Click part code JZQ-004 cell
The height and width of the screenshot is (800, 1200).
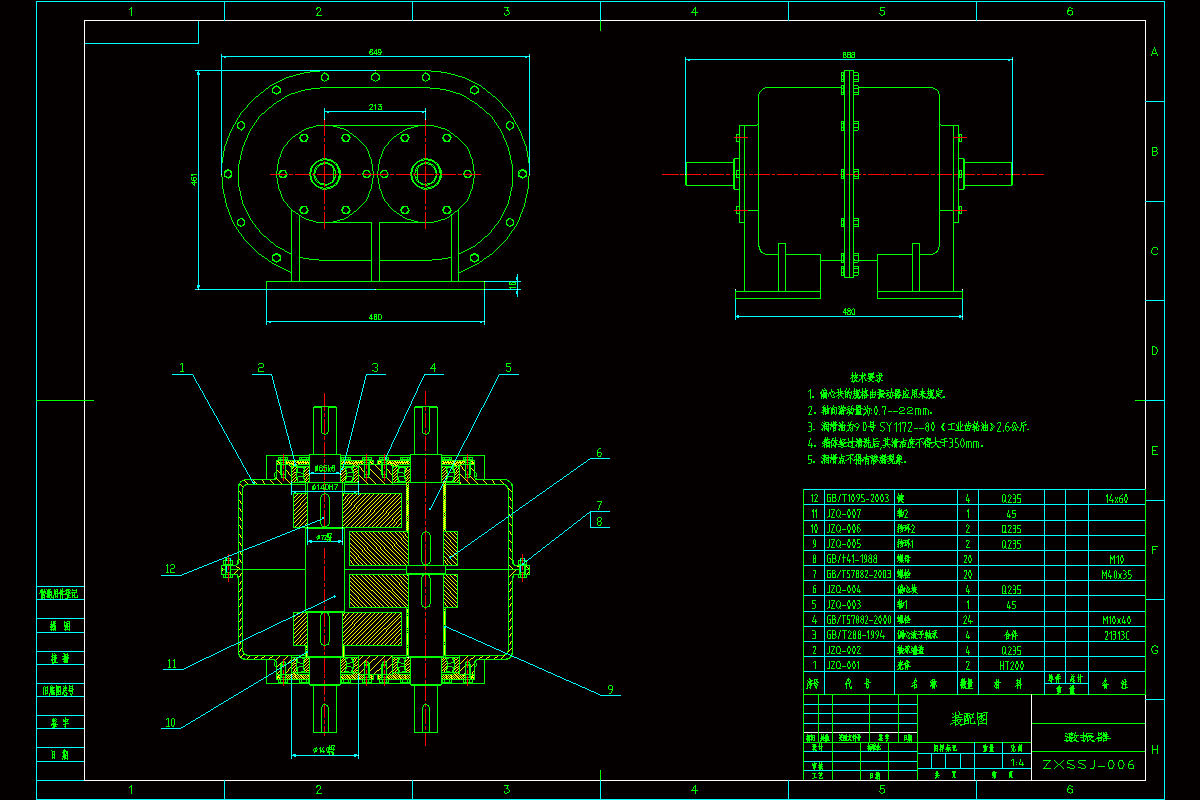pyautogui.click(x=846, y=590)
